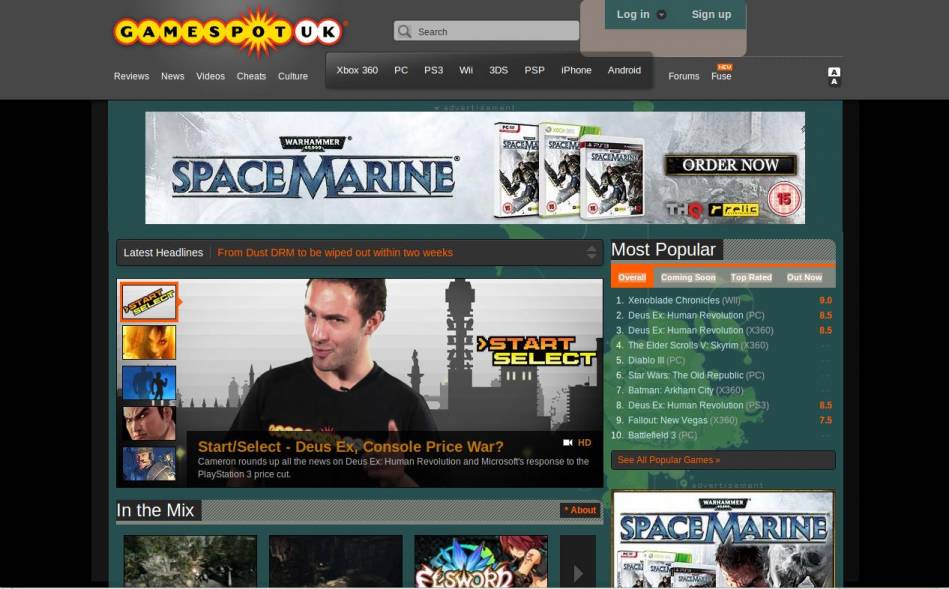Viewport: 949px width, 589px height.
Task: Open Videos section
Action: [211, 76]
